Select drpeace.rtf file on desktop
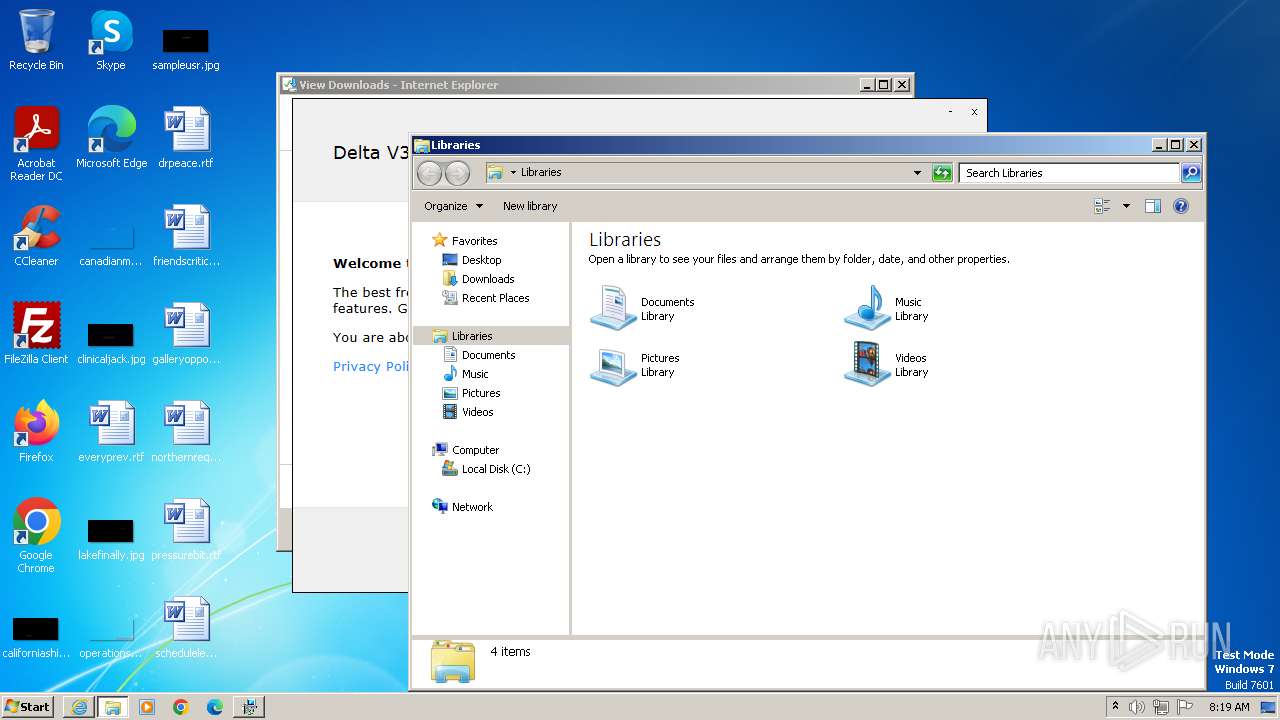This screenshot has width=1280, height=720. (186, 138)
